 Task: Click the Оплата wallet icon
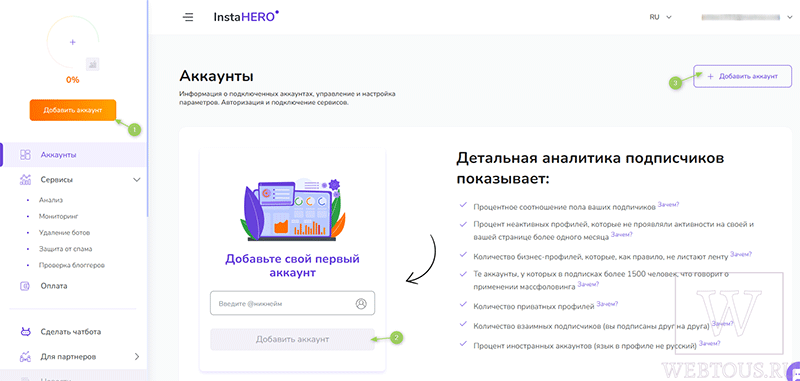[26, 286]
